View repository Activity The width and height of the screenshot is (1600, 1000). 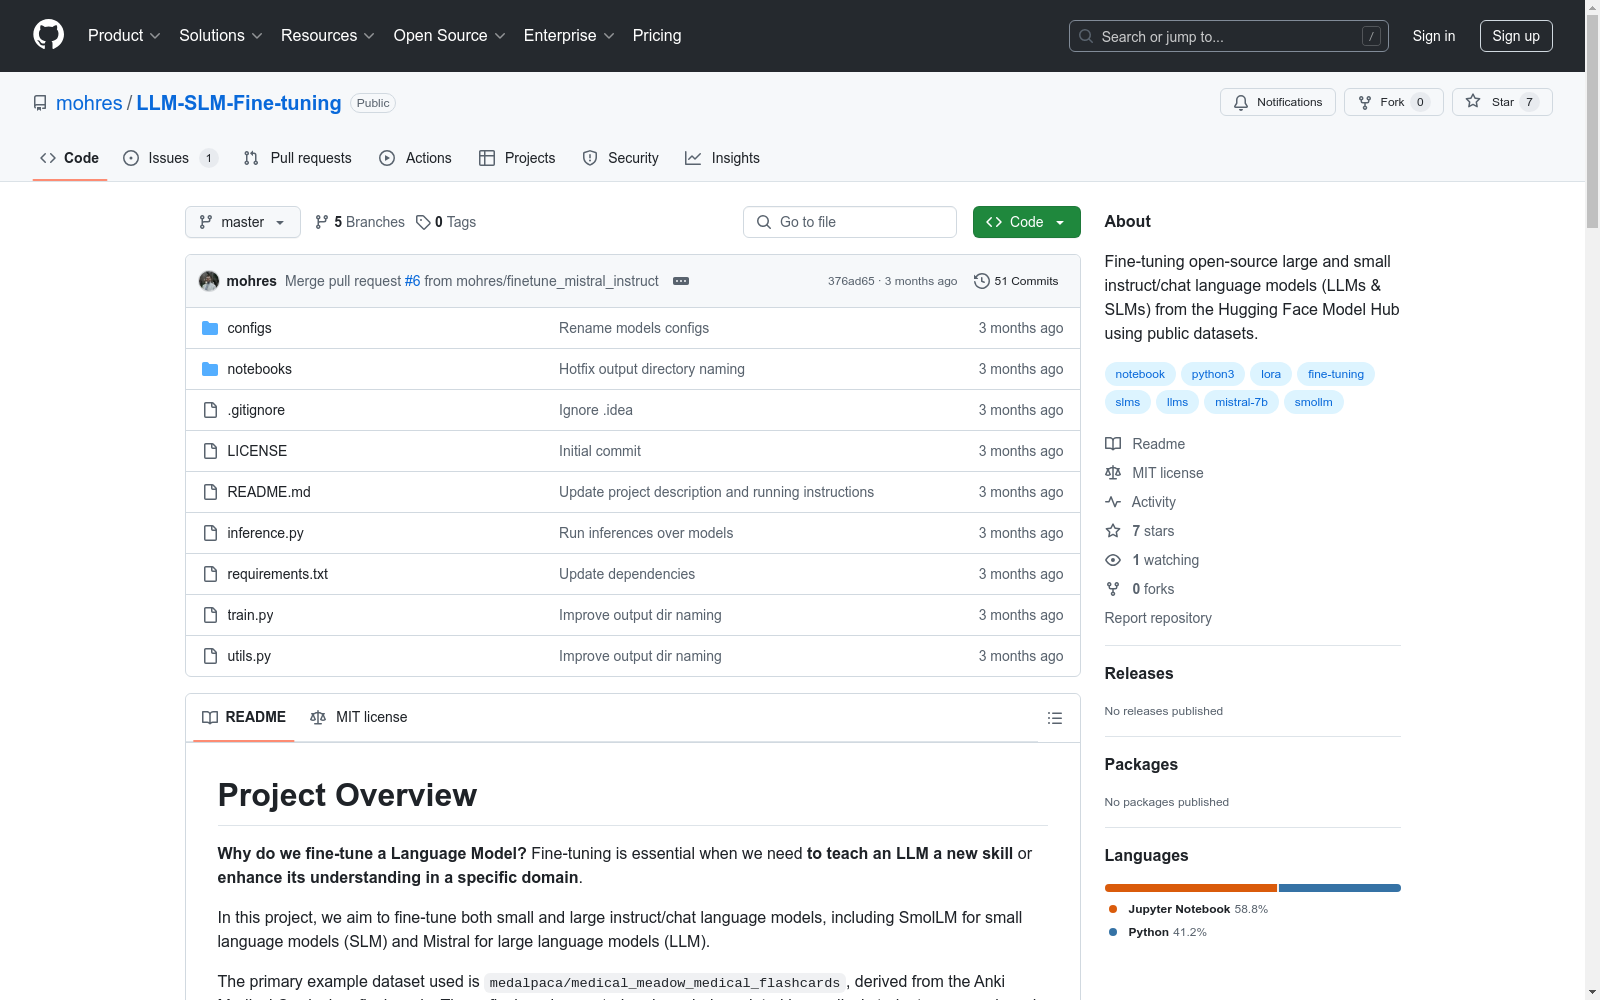click(x=1140, y=502)
